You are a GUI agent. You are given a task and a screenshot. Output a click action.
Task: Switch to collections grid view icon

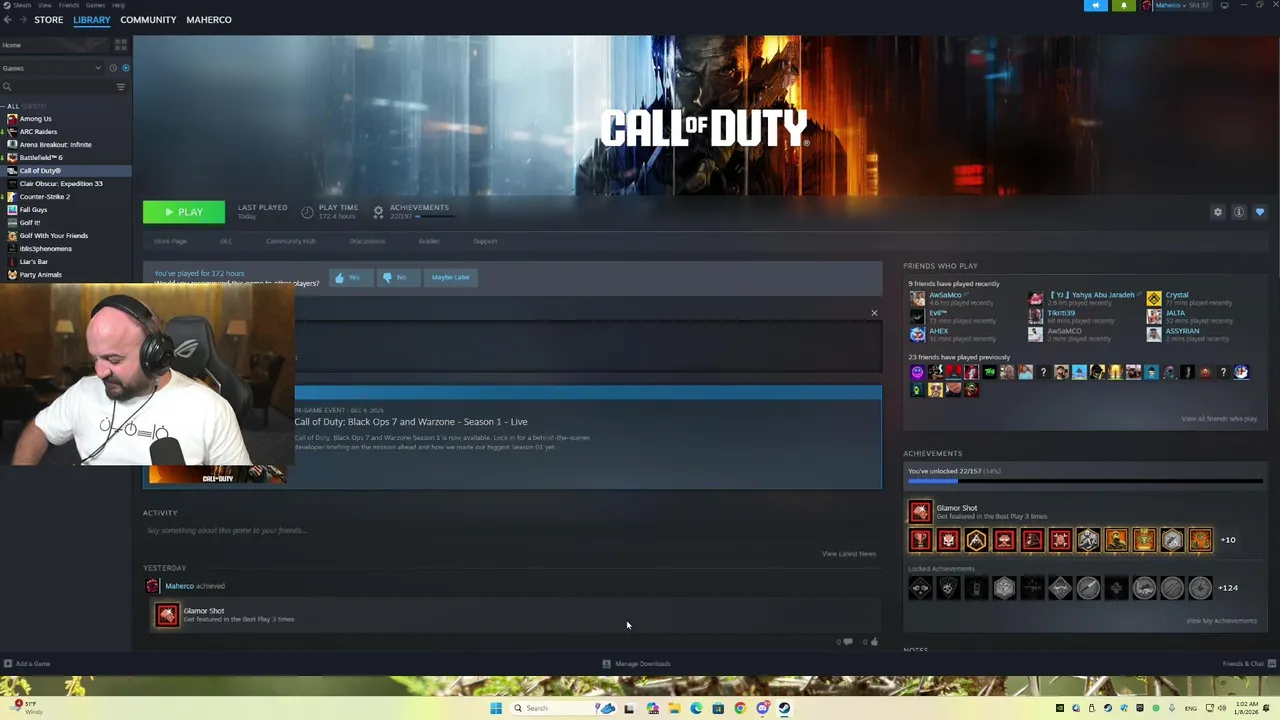[121, 45]
